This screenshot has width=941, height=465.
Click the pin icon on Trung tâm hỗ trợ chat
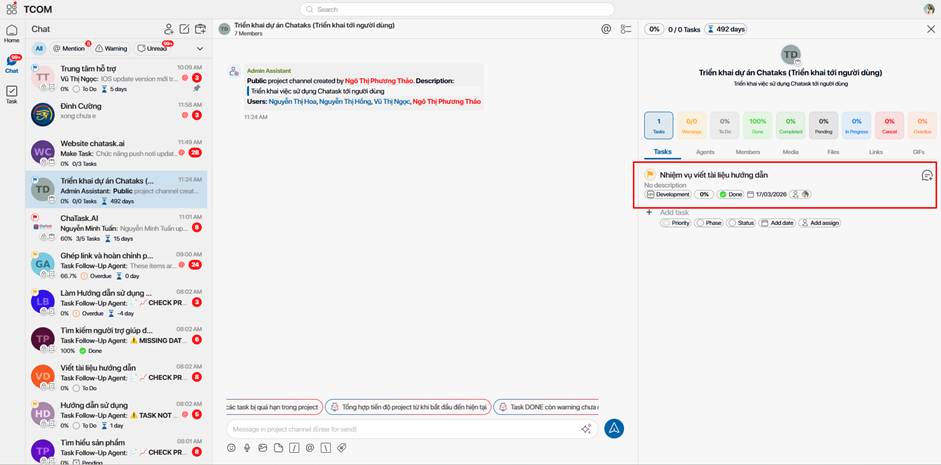tap(197, 88)
